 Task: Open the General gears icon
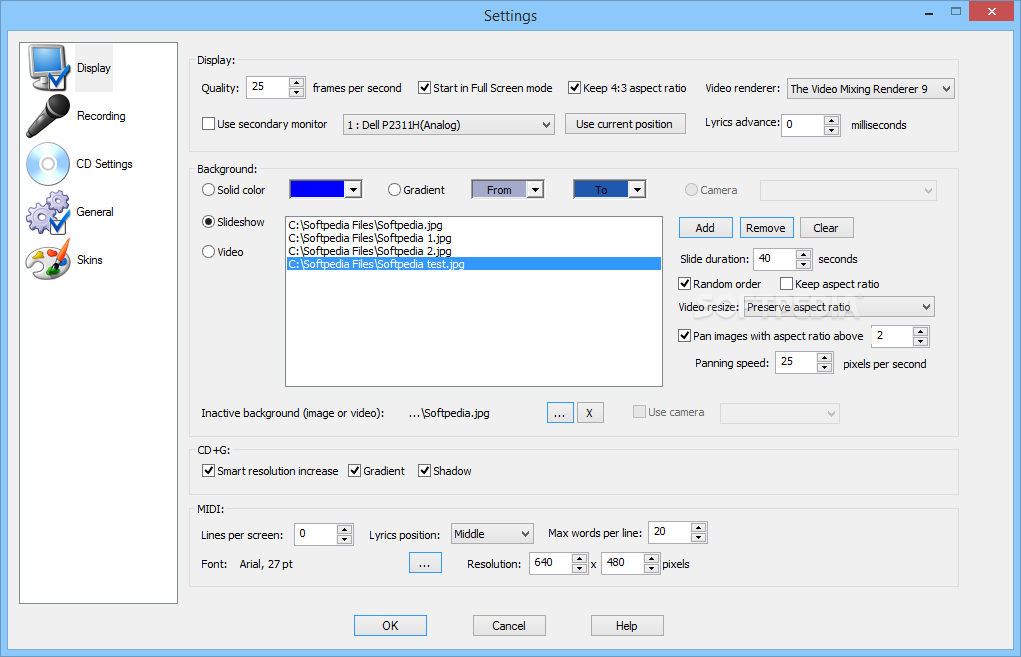[48, 212]
